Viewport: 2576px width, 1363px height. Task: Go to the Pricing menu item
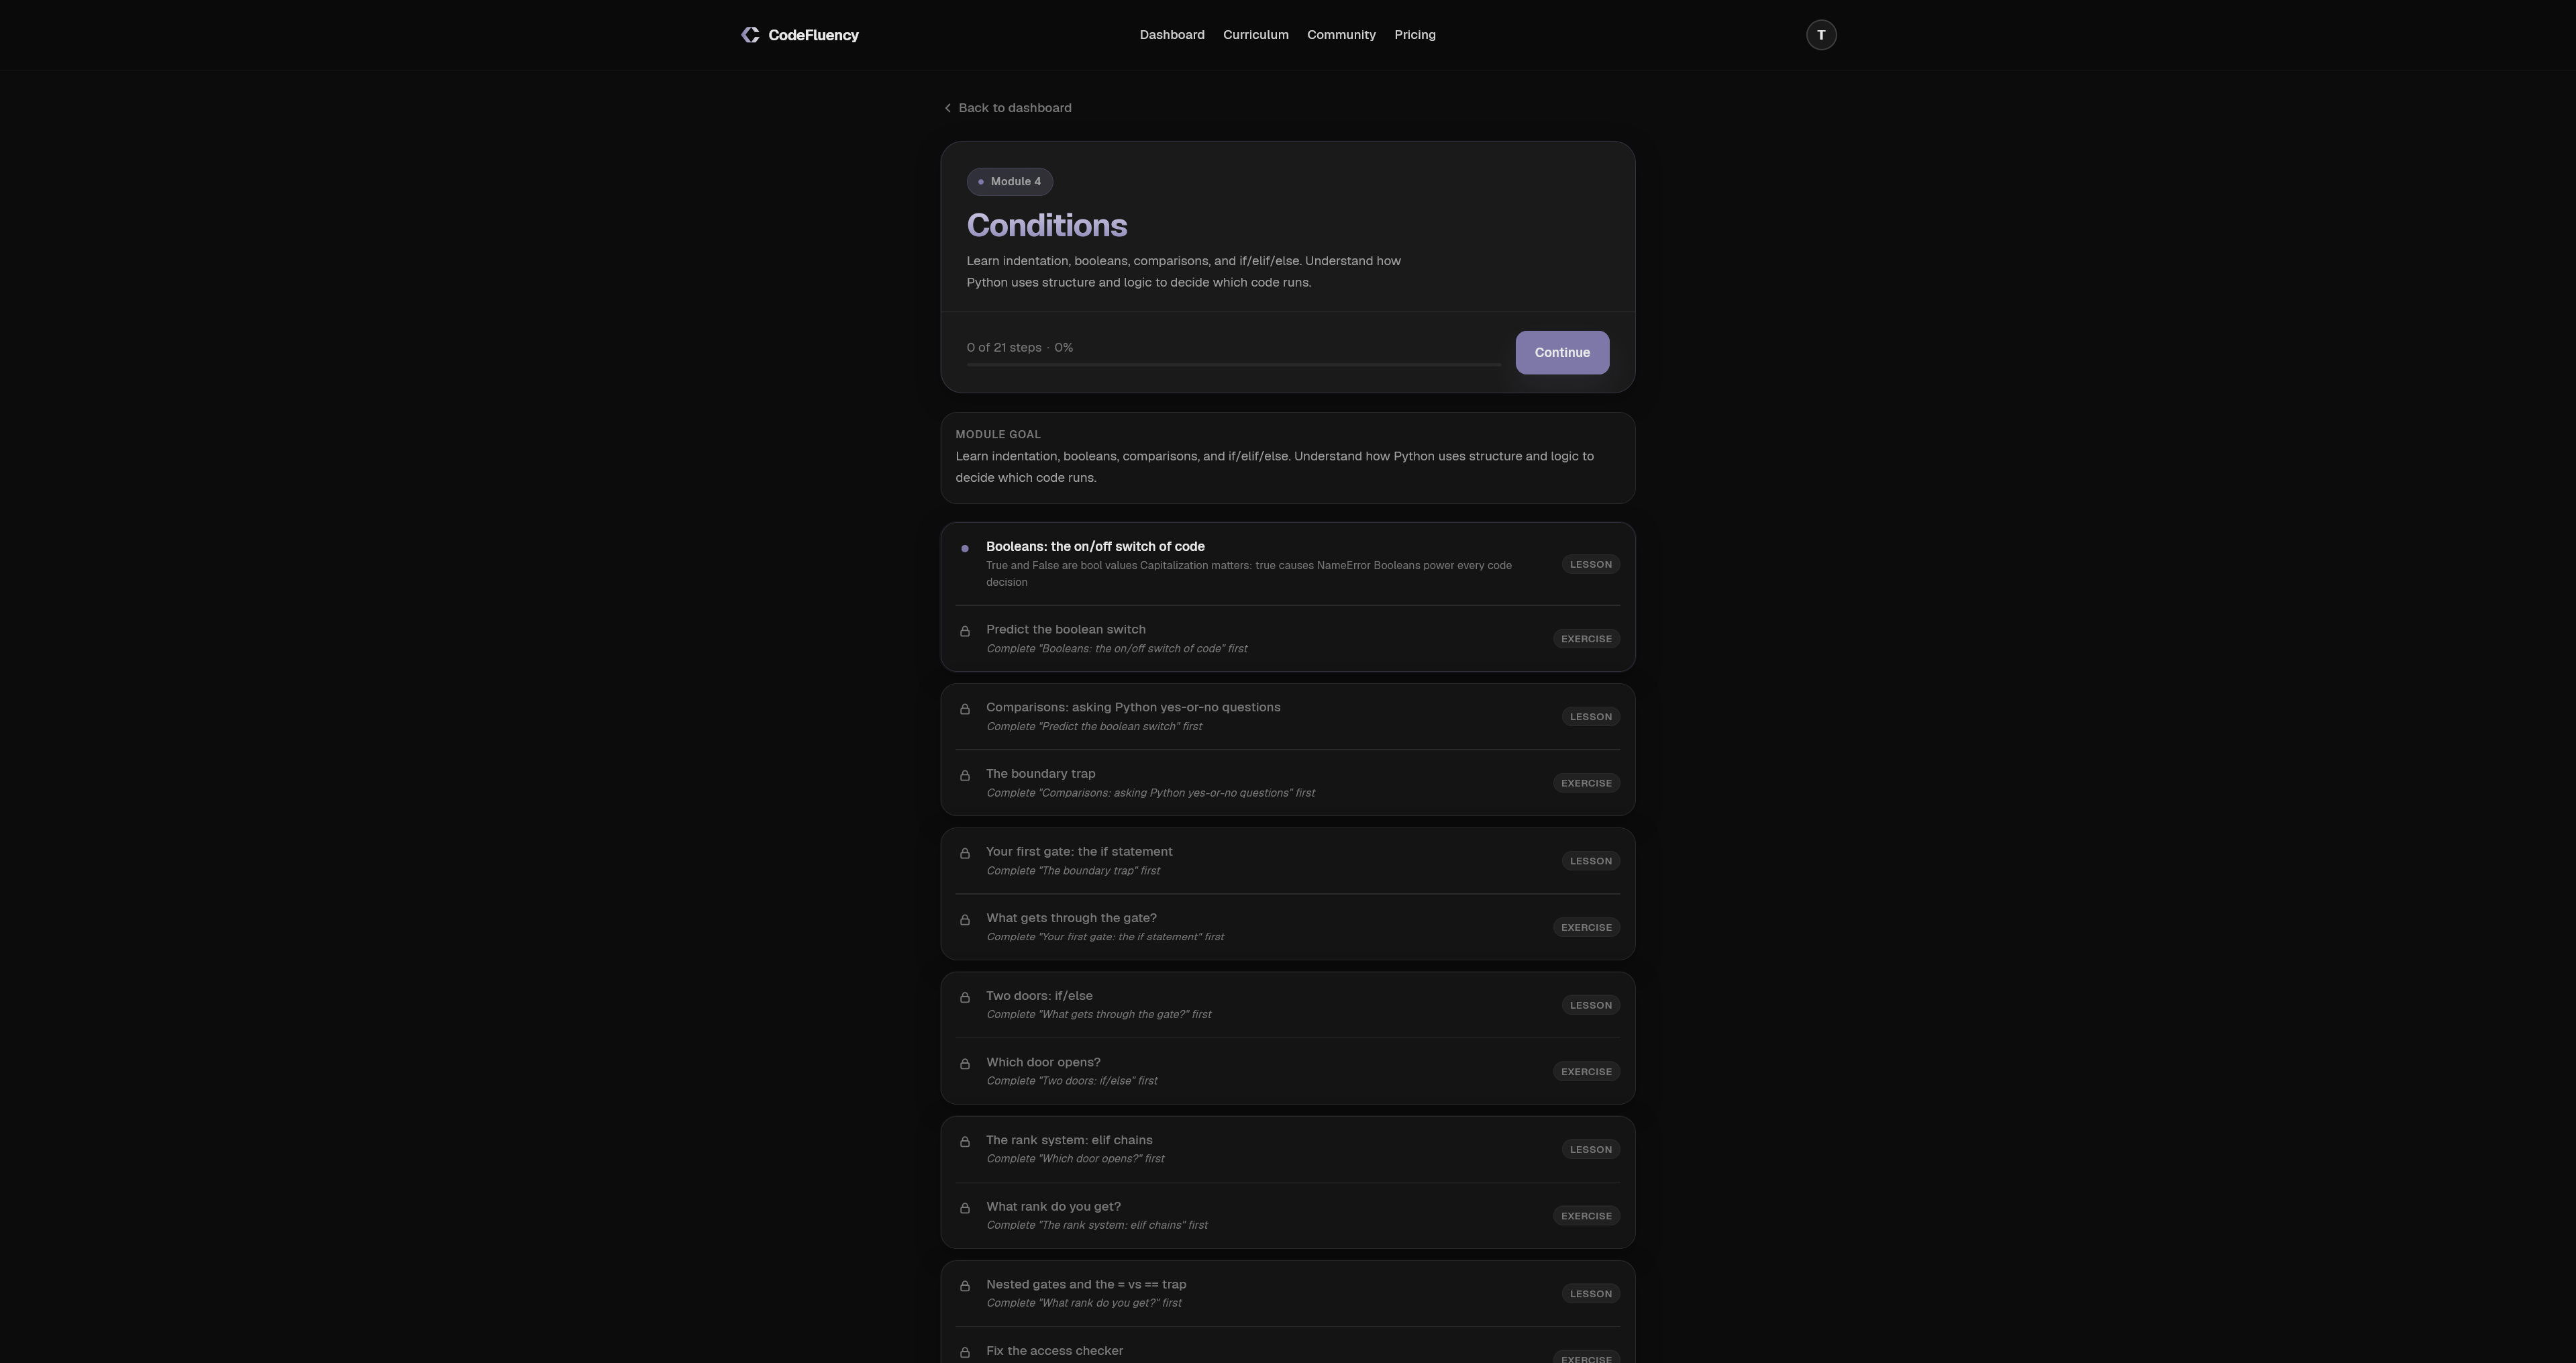coord(1414,34)
